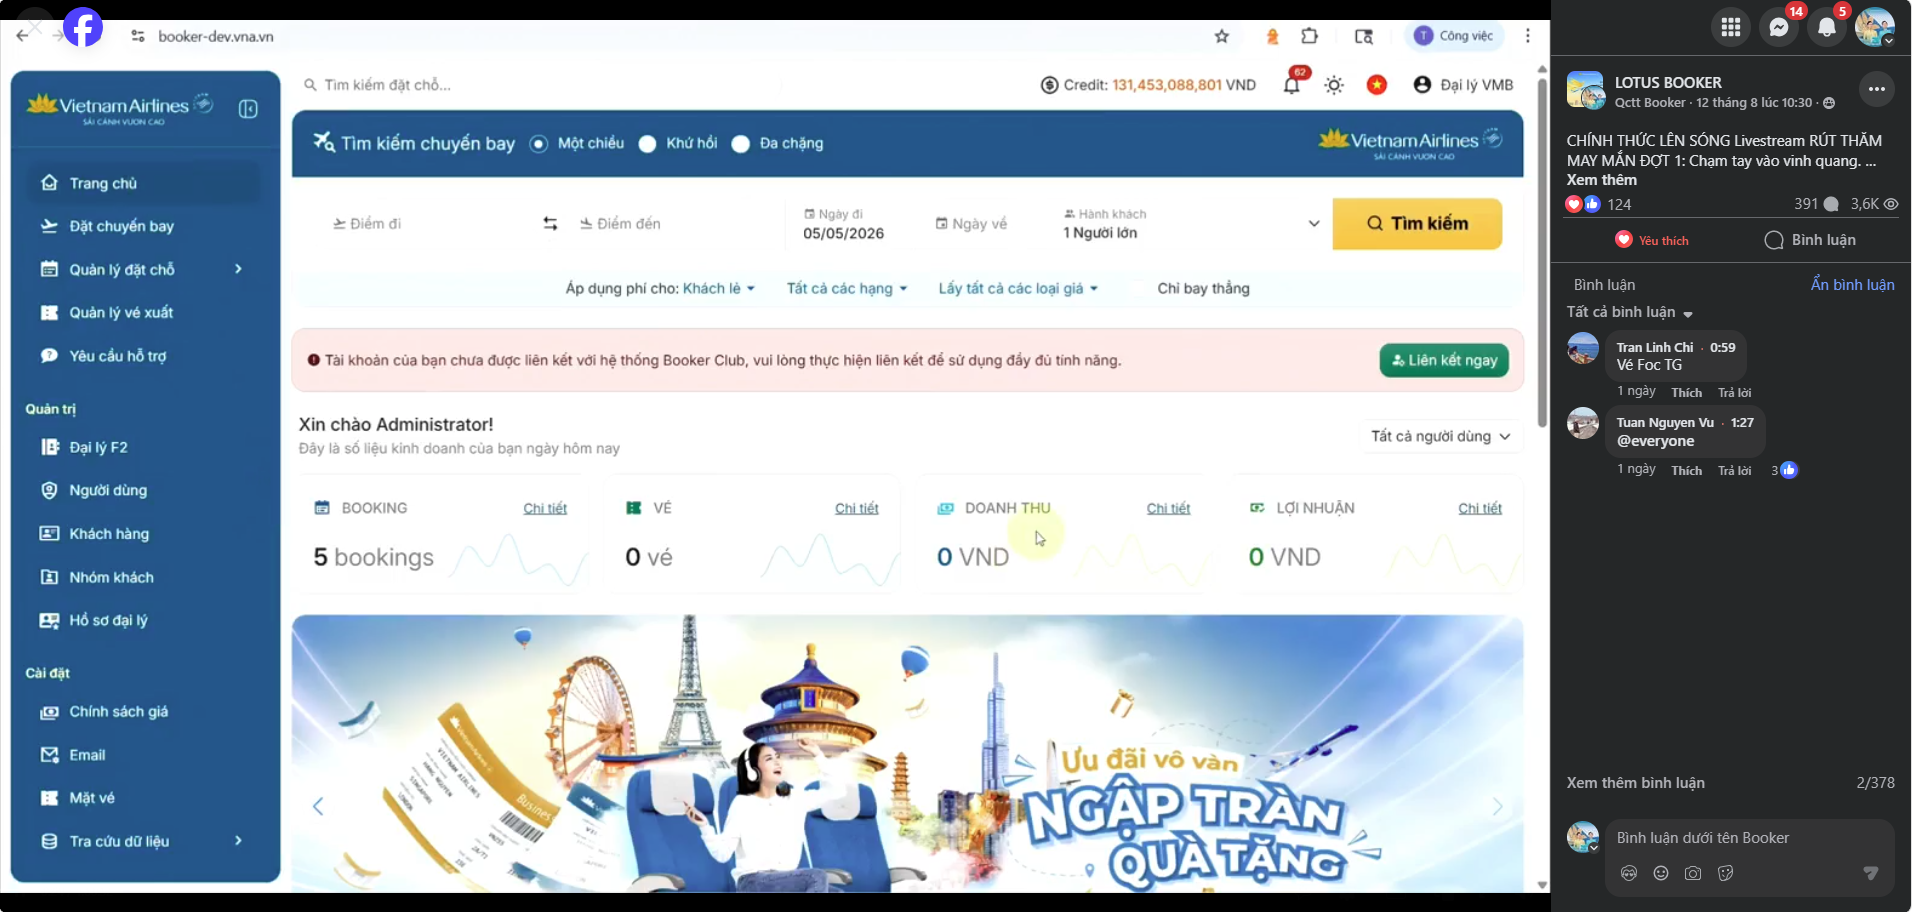Screen dimensions: 1913x912
Task: Go to Trang chủ in sidebar
Action: click(145, 183)
